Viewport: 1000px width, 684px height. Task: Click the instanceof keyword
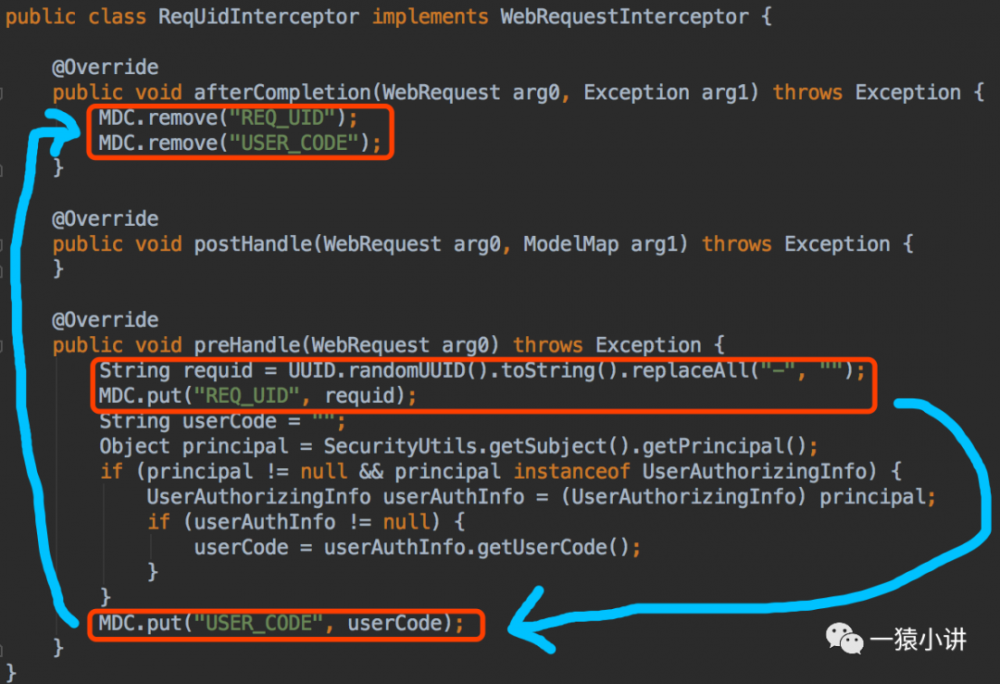point(571,471)
